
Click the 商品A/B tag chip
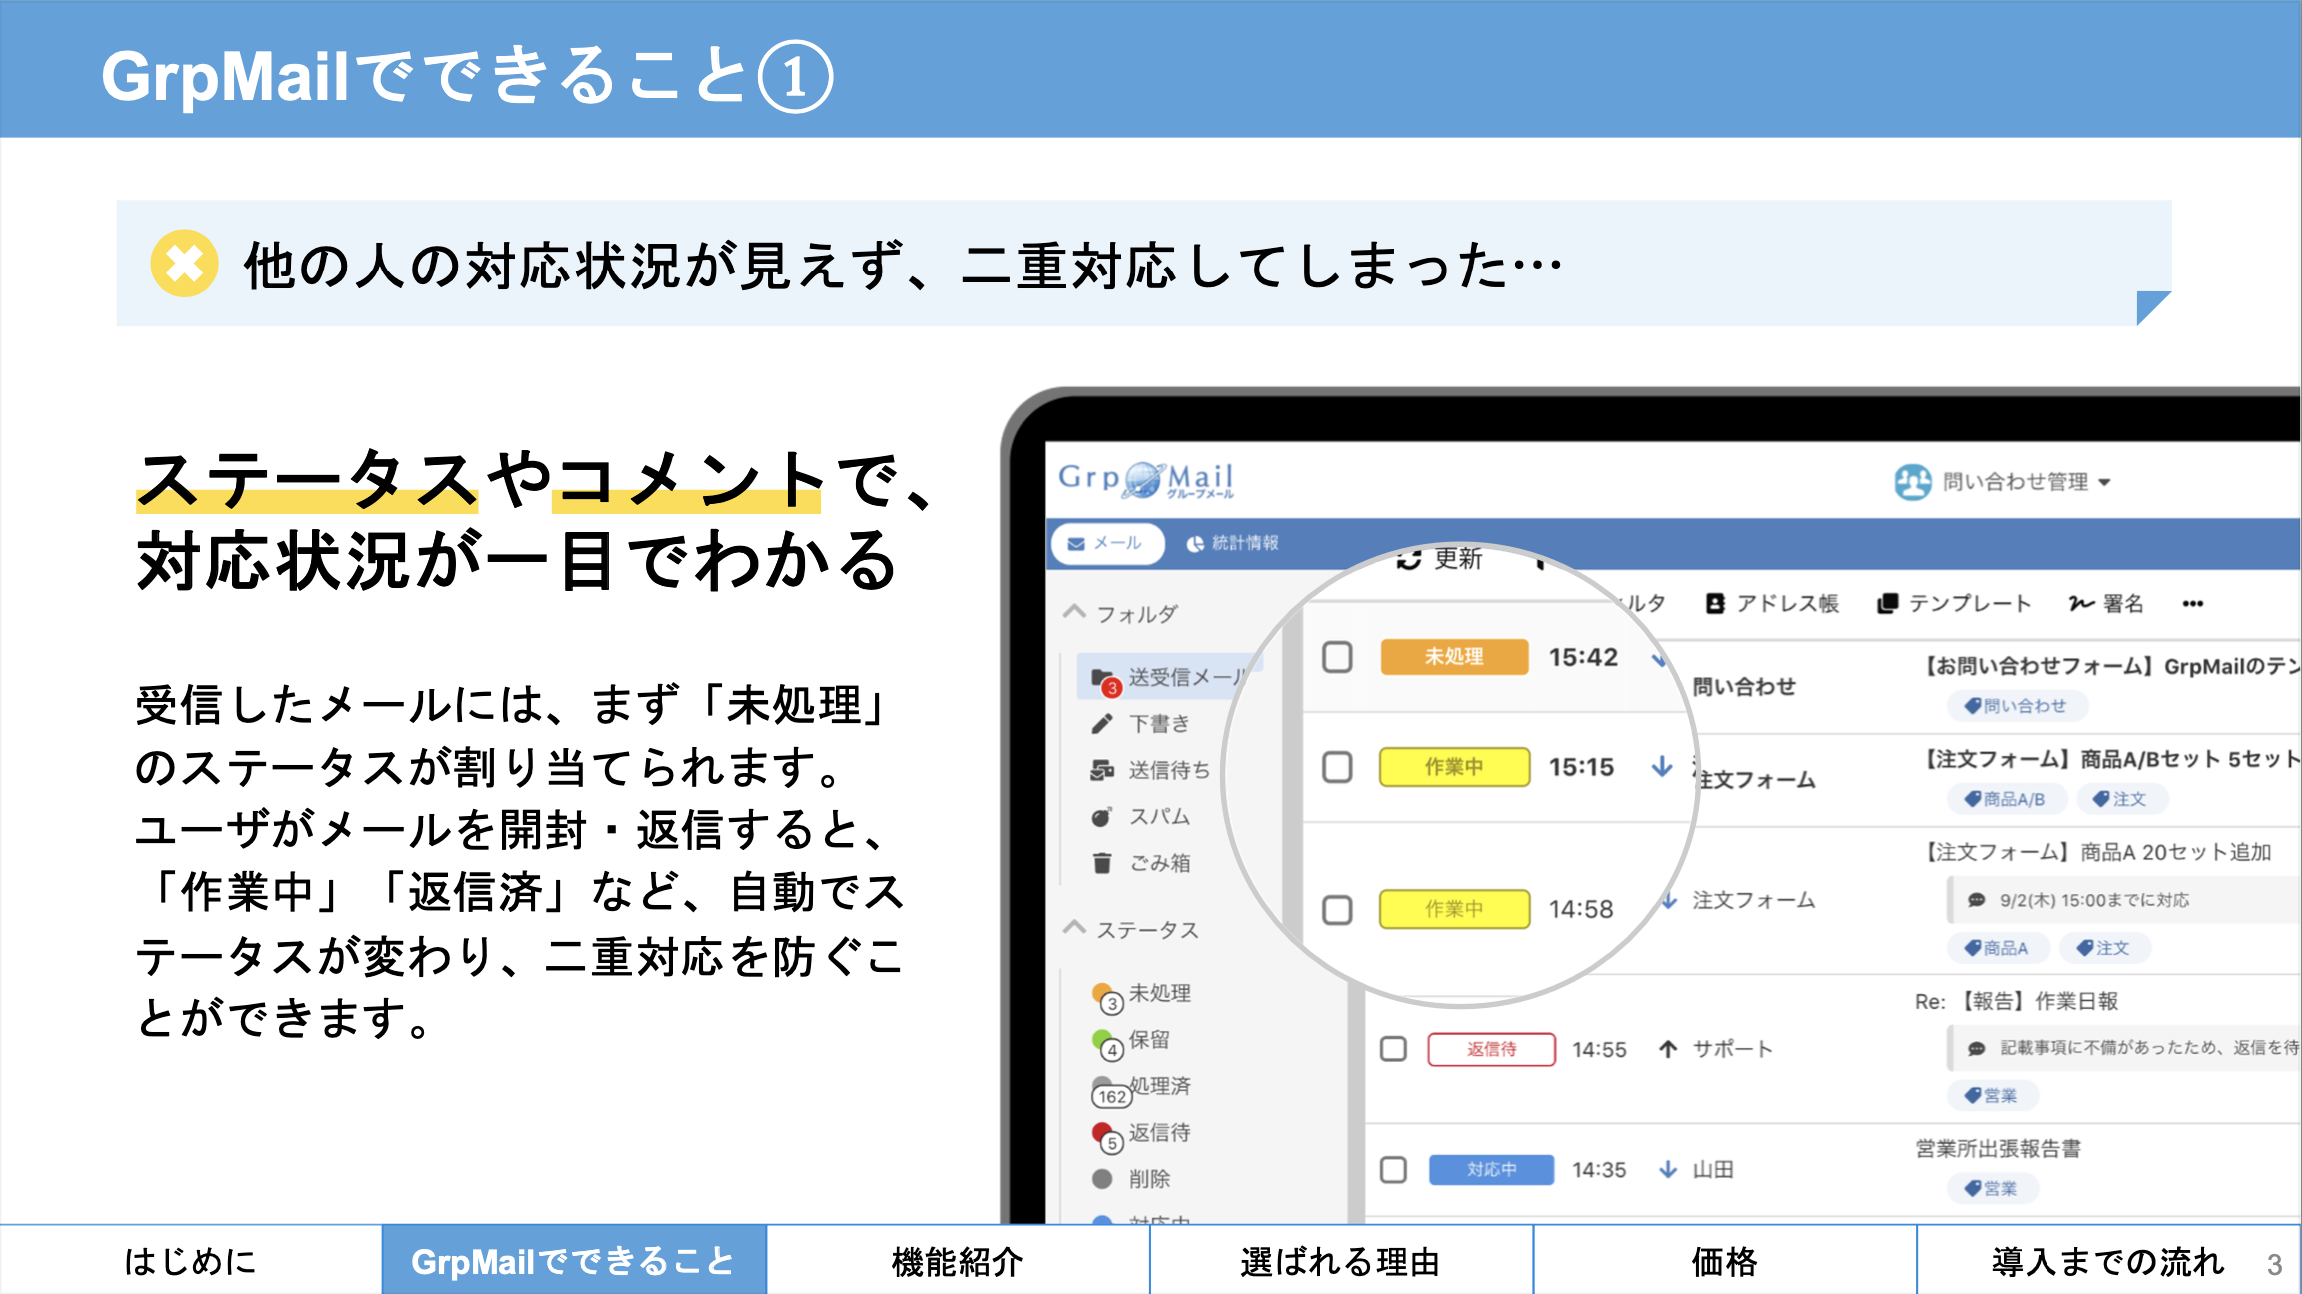coord(2005,799)
